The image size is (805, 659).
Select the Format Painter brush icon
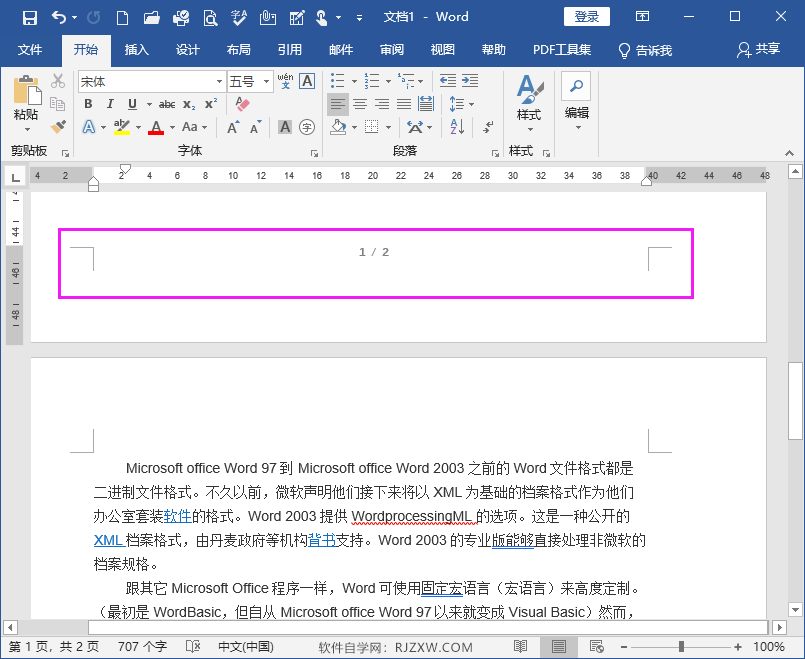58,127
